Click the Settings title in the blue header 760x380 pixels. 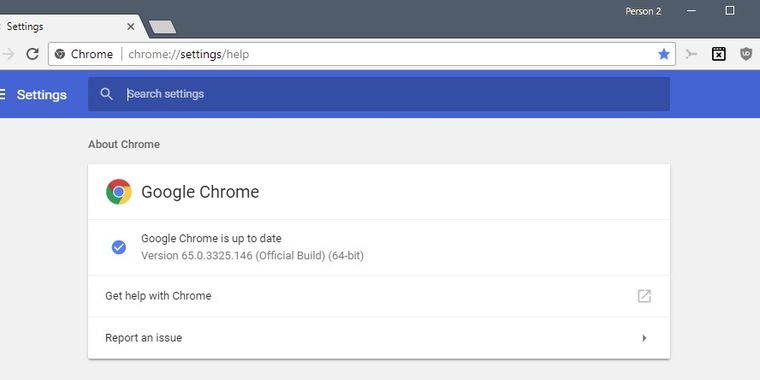(42, 95)
